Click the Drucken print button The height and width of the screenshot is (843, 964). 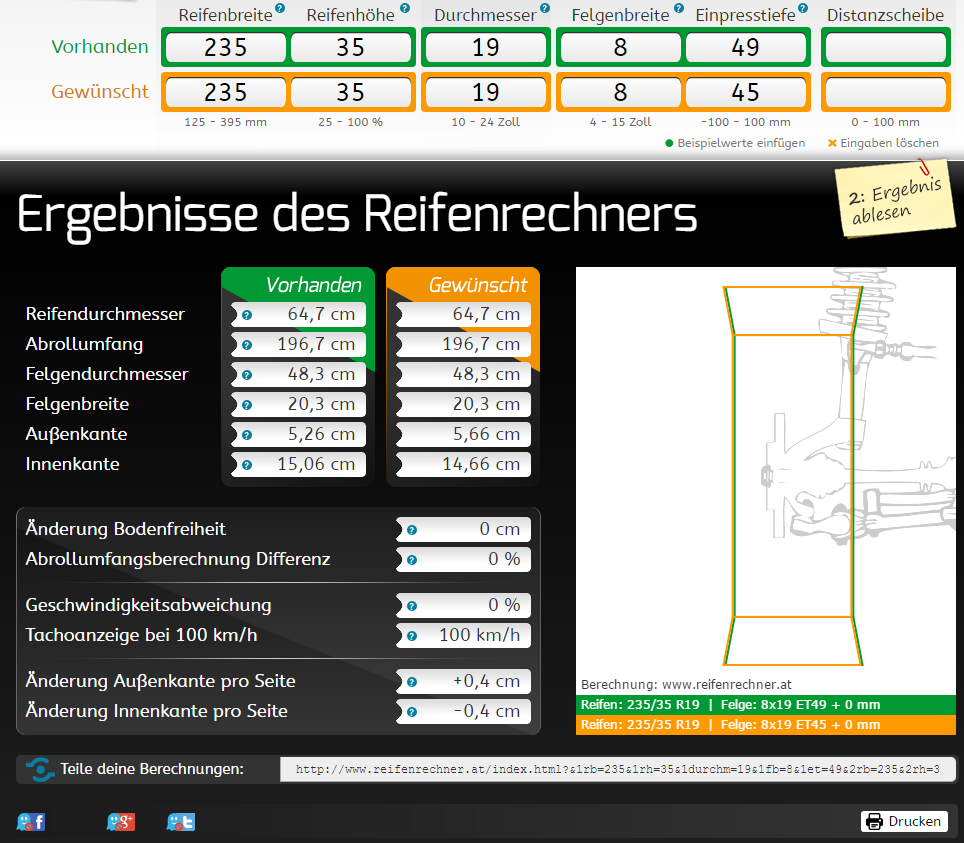pos(904,821)
